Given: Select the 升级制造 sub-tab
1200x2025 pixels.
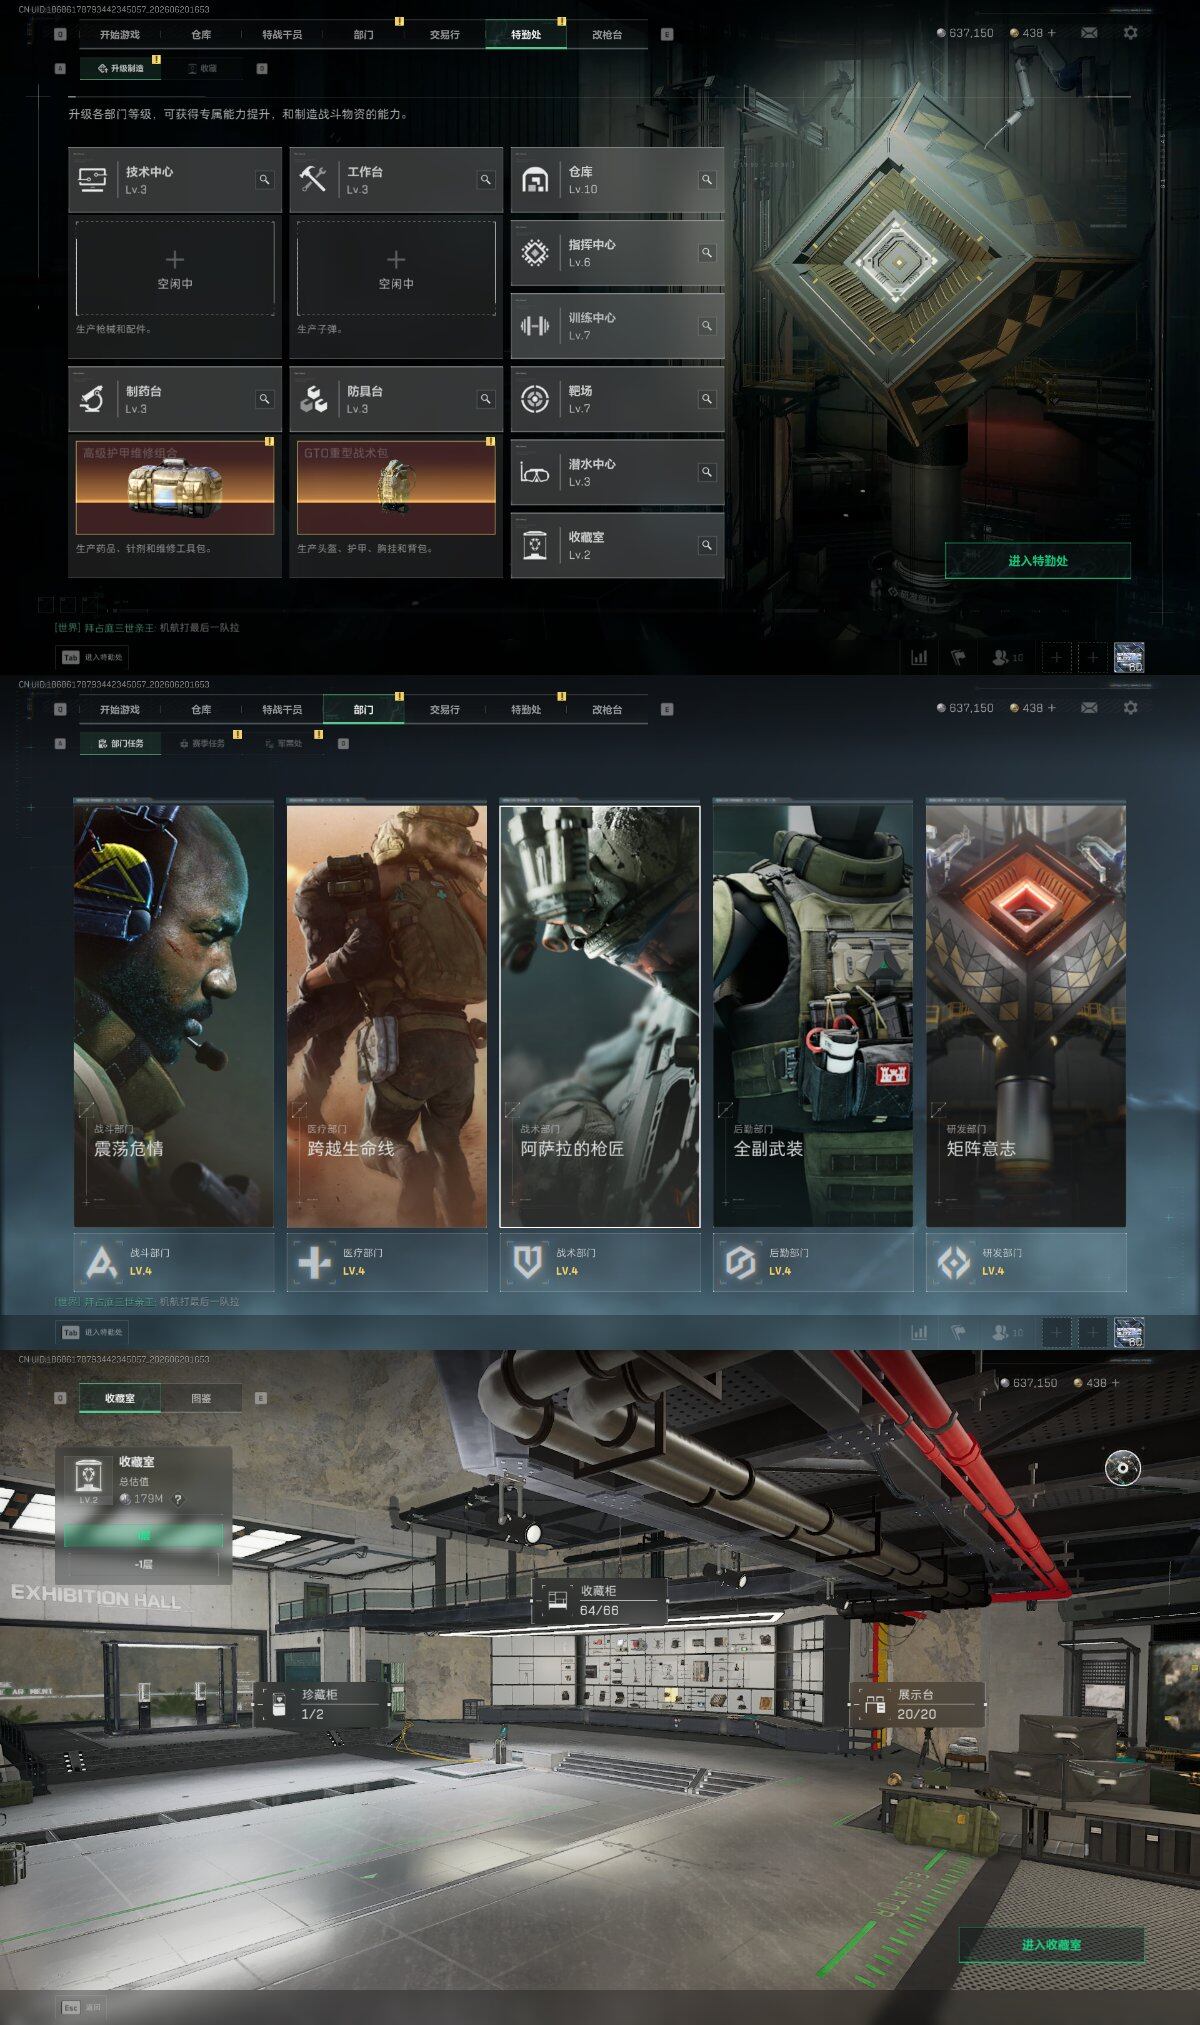Looking at the screenshot, I should pos(120,69).
